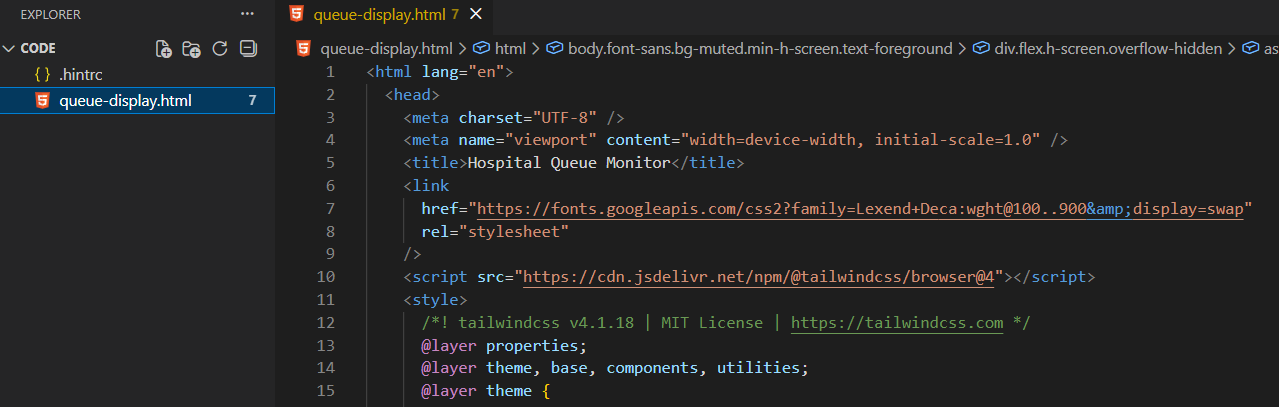
Task: Select queue-display.html in the file tree
Action: tap(125, 100)
